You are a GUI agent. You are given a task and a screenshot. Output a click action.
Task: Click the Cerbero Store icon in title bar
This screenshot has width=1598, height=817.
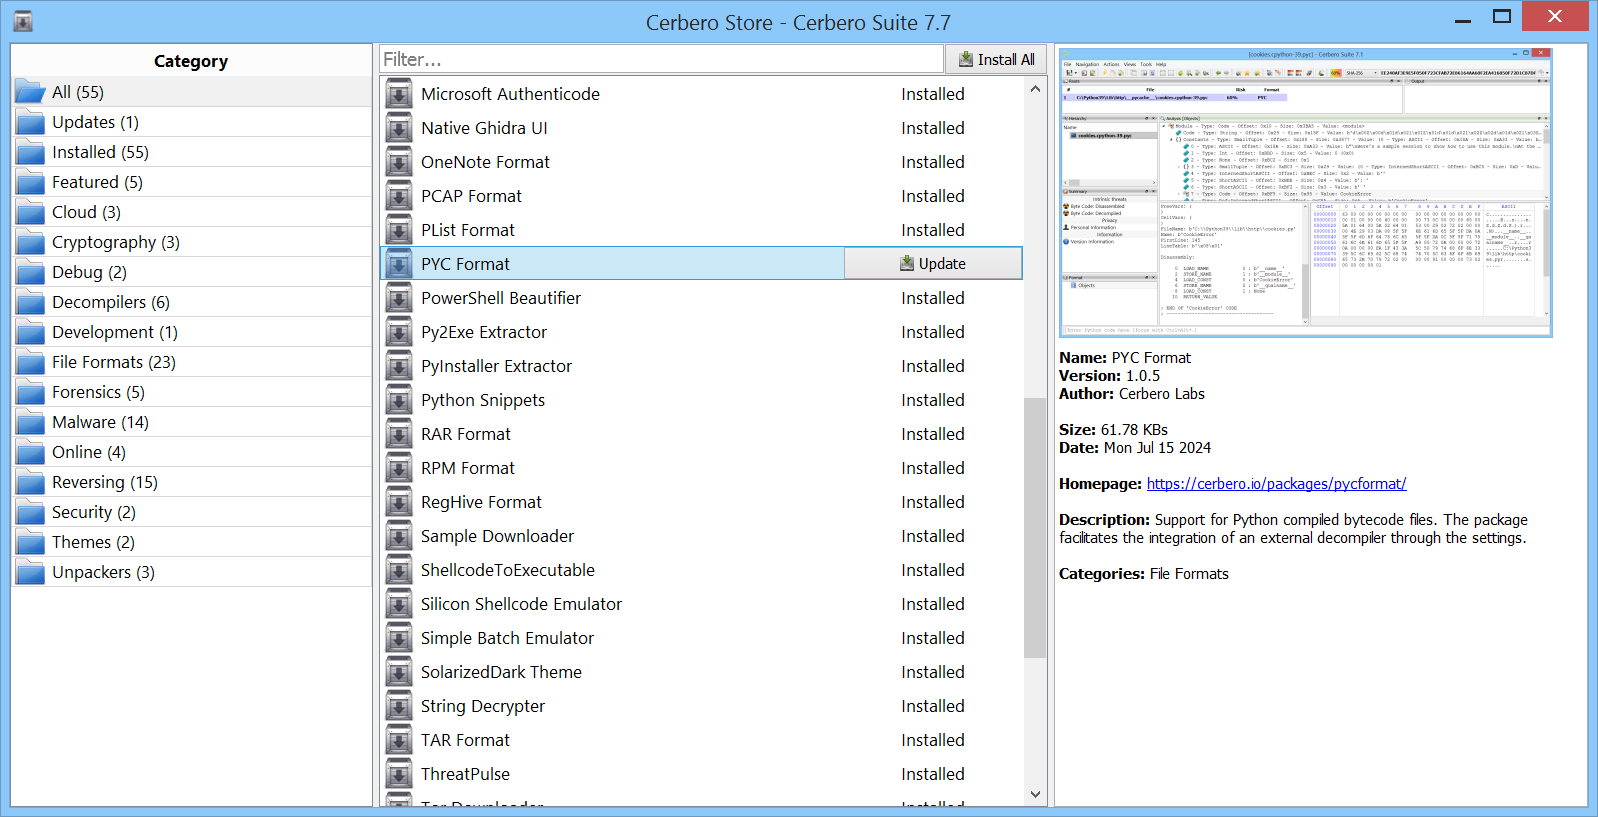(x=23, y=21)
